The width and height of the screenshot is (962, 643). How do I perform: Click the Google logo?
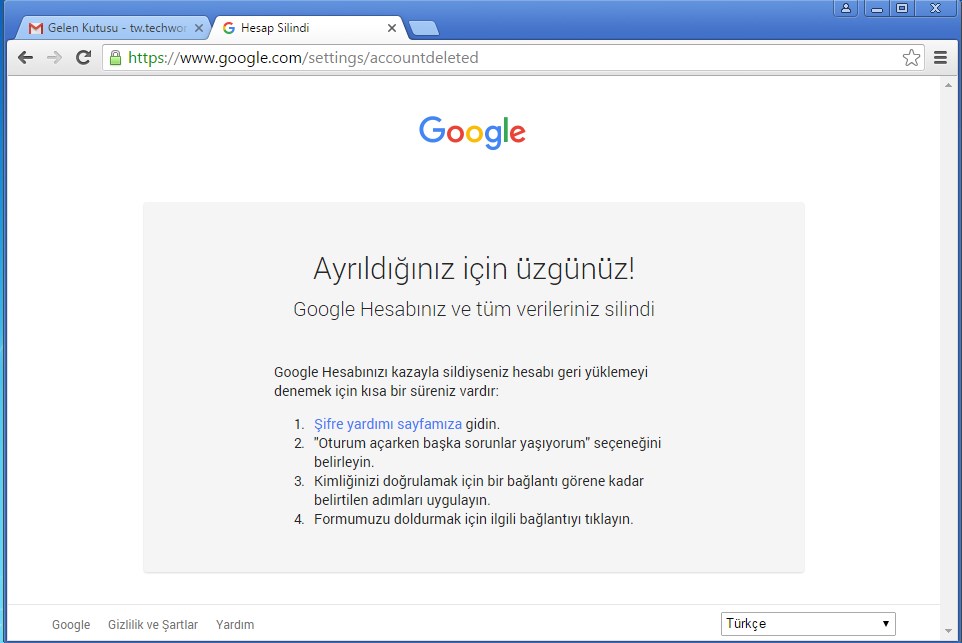pos(472,132)
